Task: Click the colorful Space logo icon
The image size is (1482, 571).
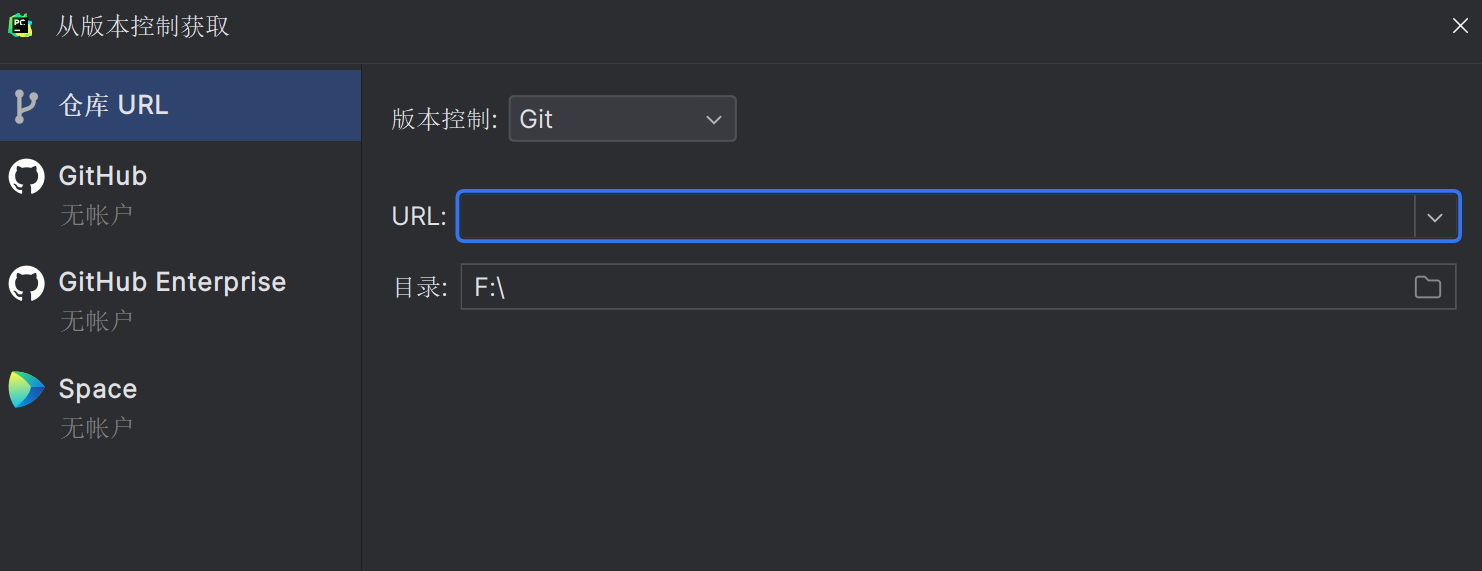Action: (x=26, y=389)
